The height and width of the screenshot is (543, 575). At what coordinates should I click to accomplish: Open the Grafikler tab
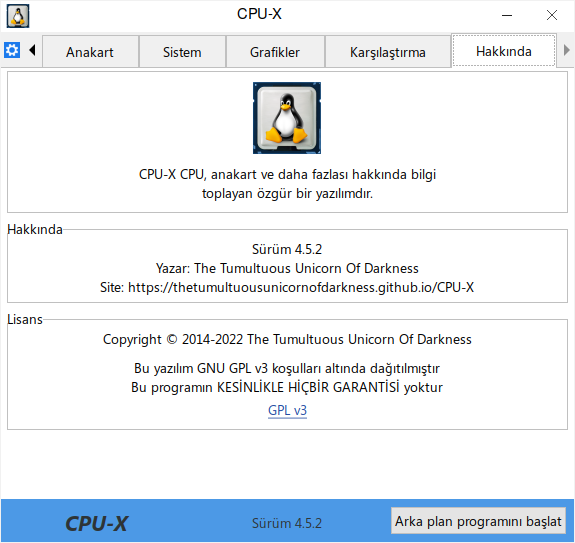tap(275, 52)
